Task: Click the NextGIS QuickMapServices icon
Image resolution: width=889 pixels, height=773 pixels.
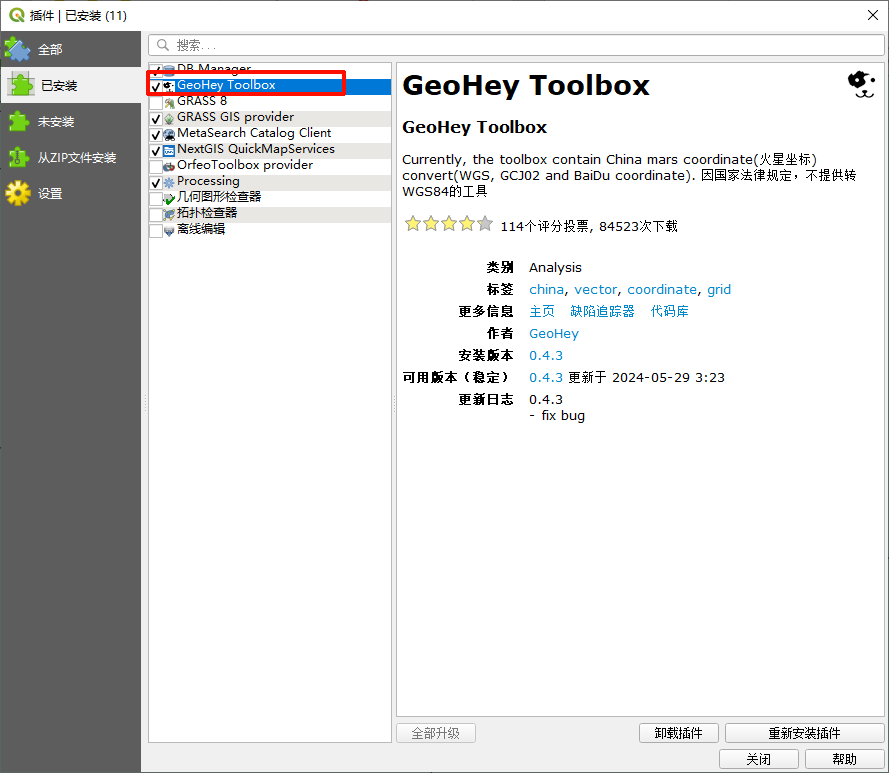Action: [169, 151]
